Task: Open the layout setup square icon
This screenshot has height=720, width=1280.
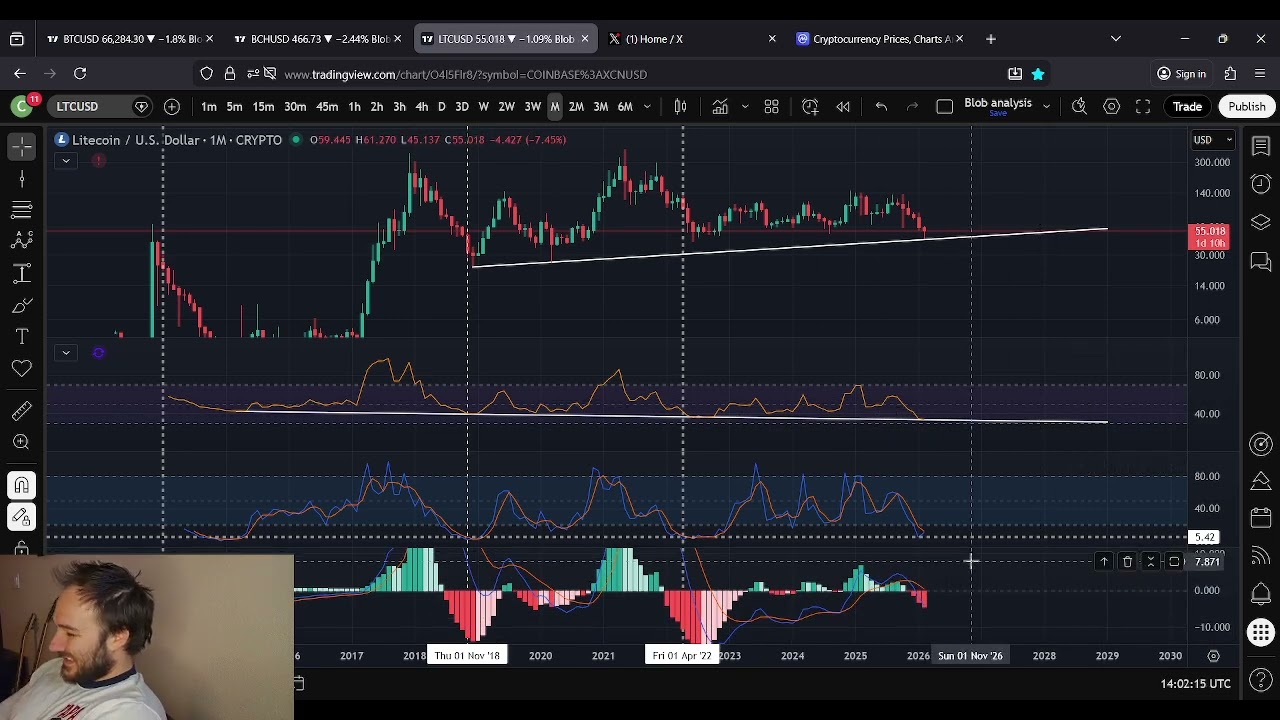Action: pyautogui.click(x=944, y=107)
